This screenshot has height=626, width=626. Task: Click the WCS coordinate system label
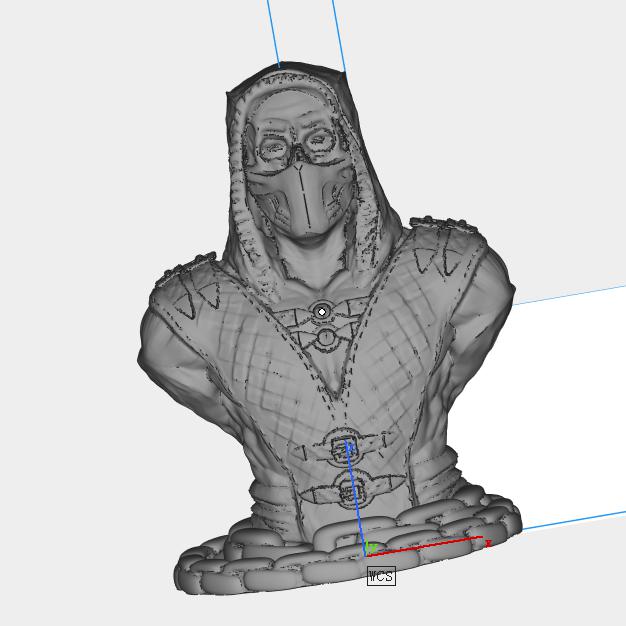click(381, 576)
